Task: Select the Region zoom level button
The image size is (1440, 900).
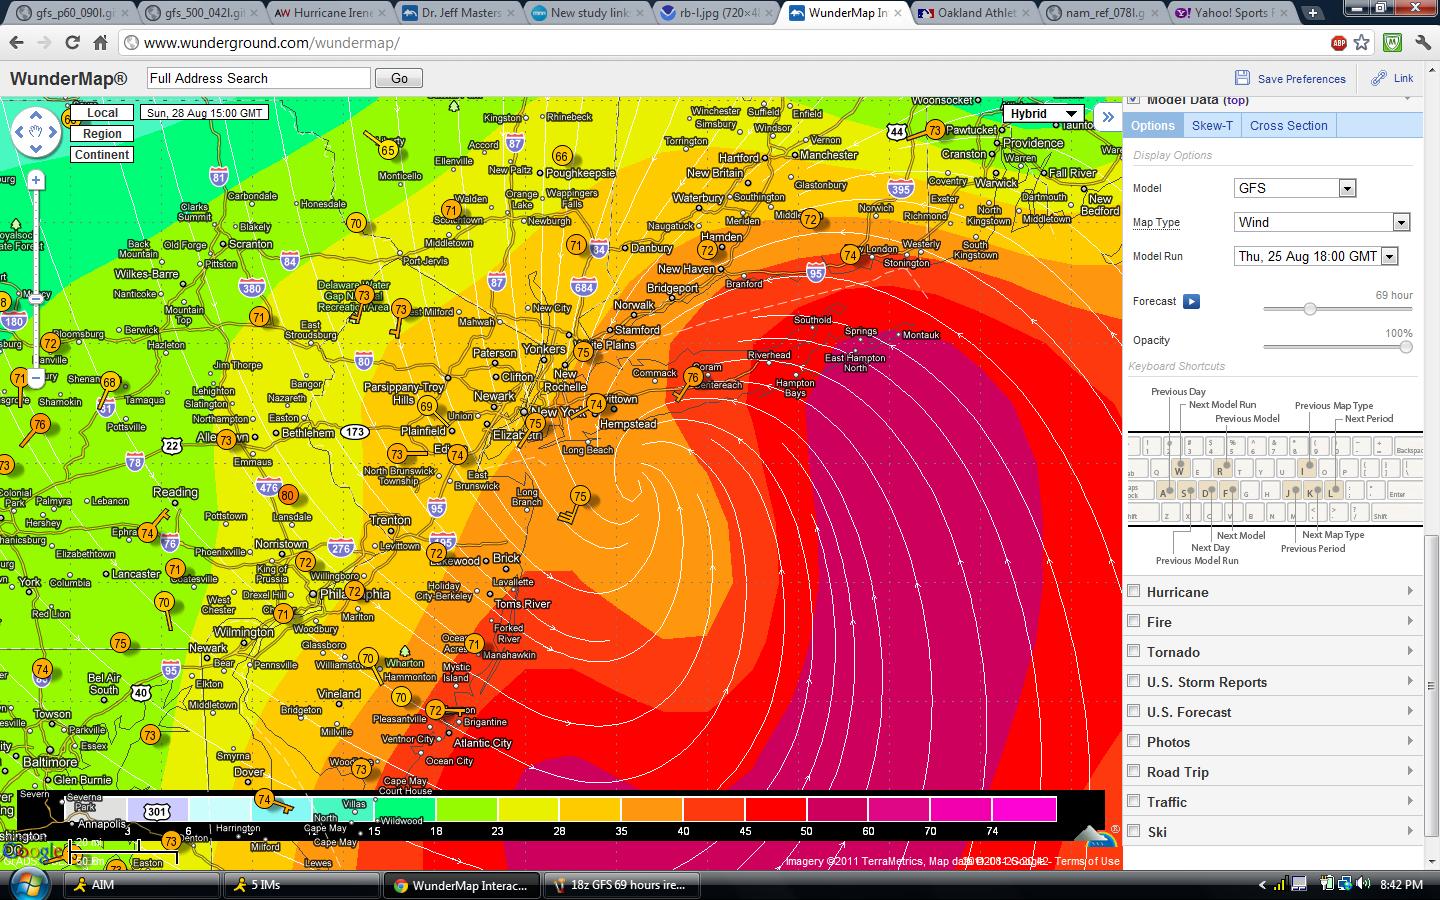Action: click(102, 134)
